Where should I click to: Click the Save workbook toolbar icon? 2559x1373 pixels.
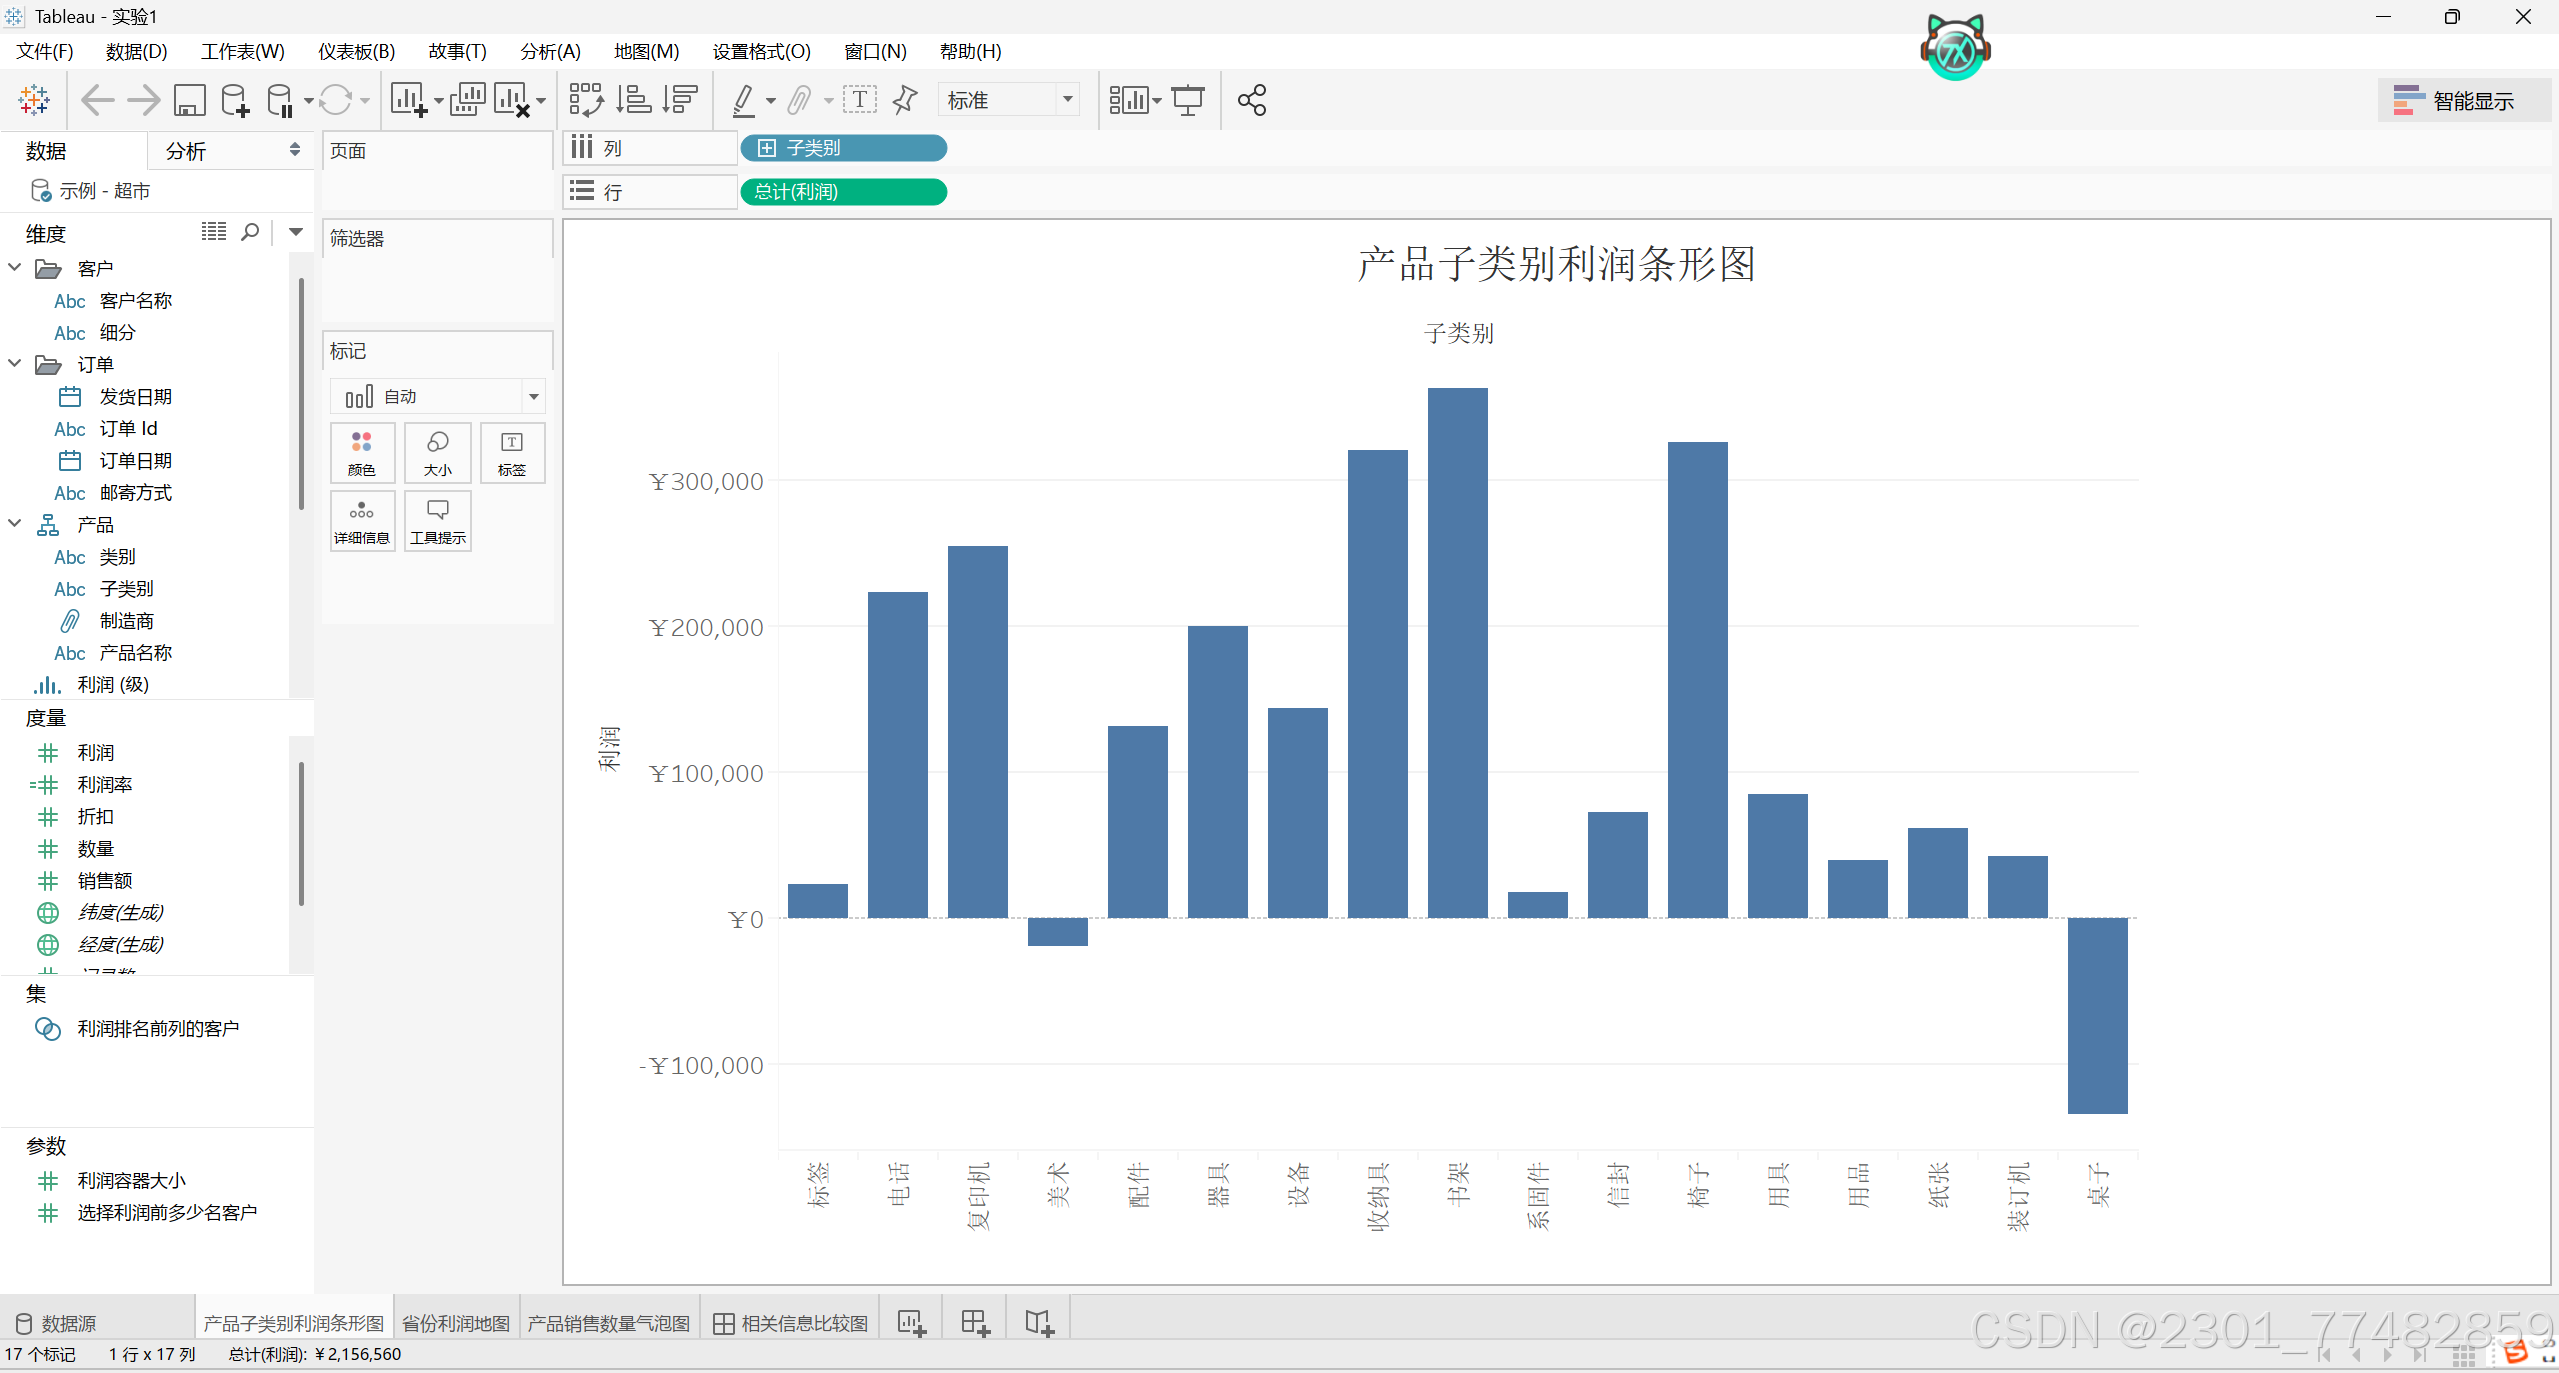189,100
